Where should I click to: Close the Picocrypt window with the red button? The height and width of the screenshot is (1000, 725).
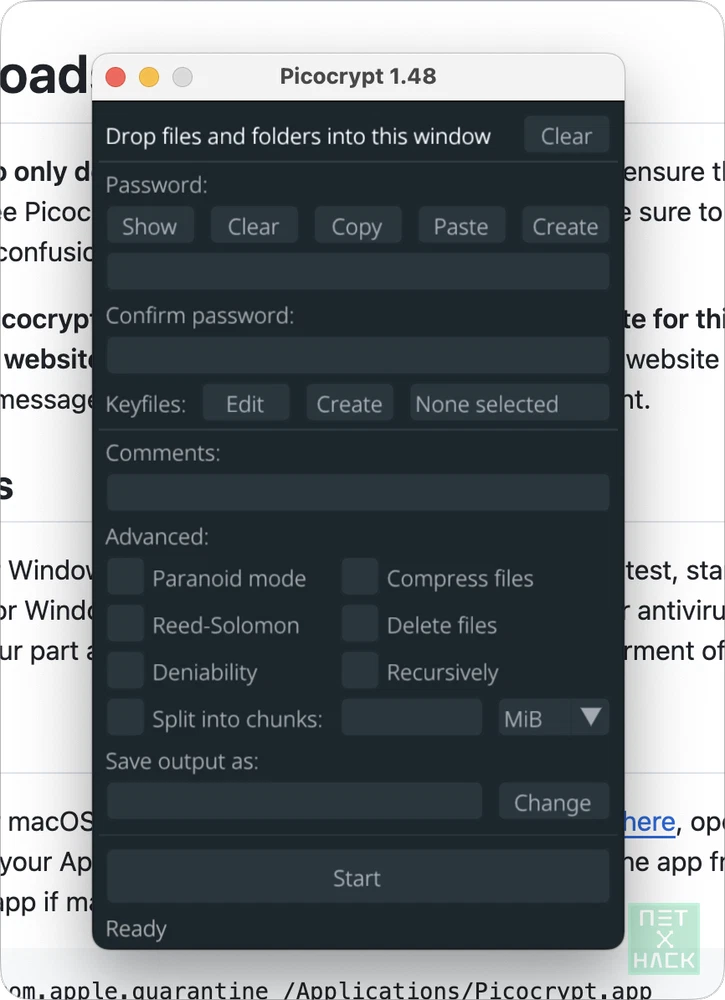coord(115,77)
